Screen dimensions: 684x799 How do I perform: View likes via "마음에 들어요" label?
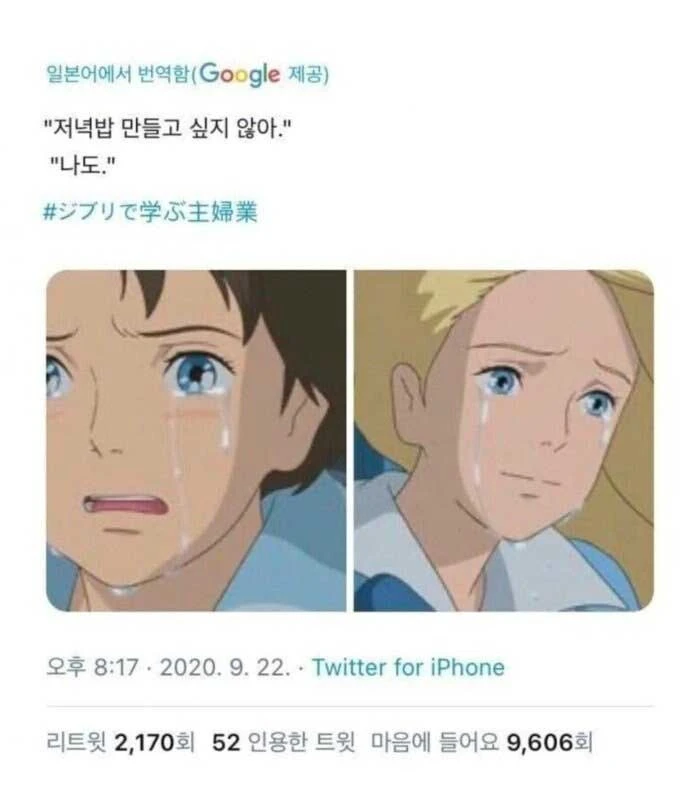click(x=434, y=742)
